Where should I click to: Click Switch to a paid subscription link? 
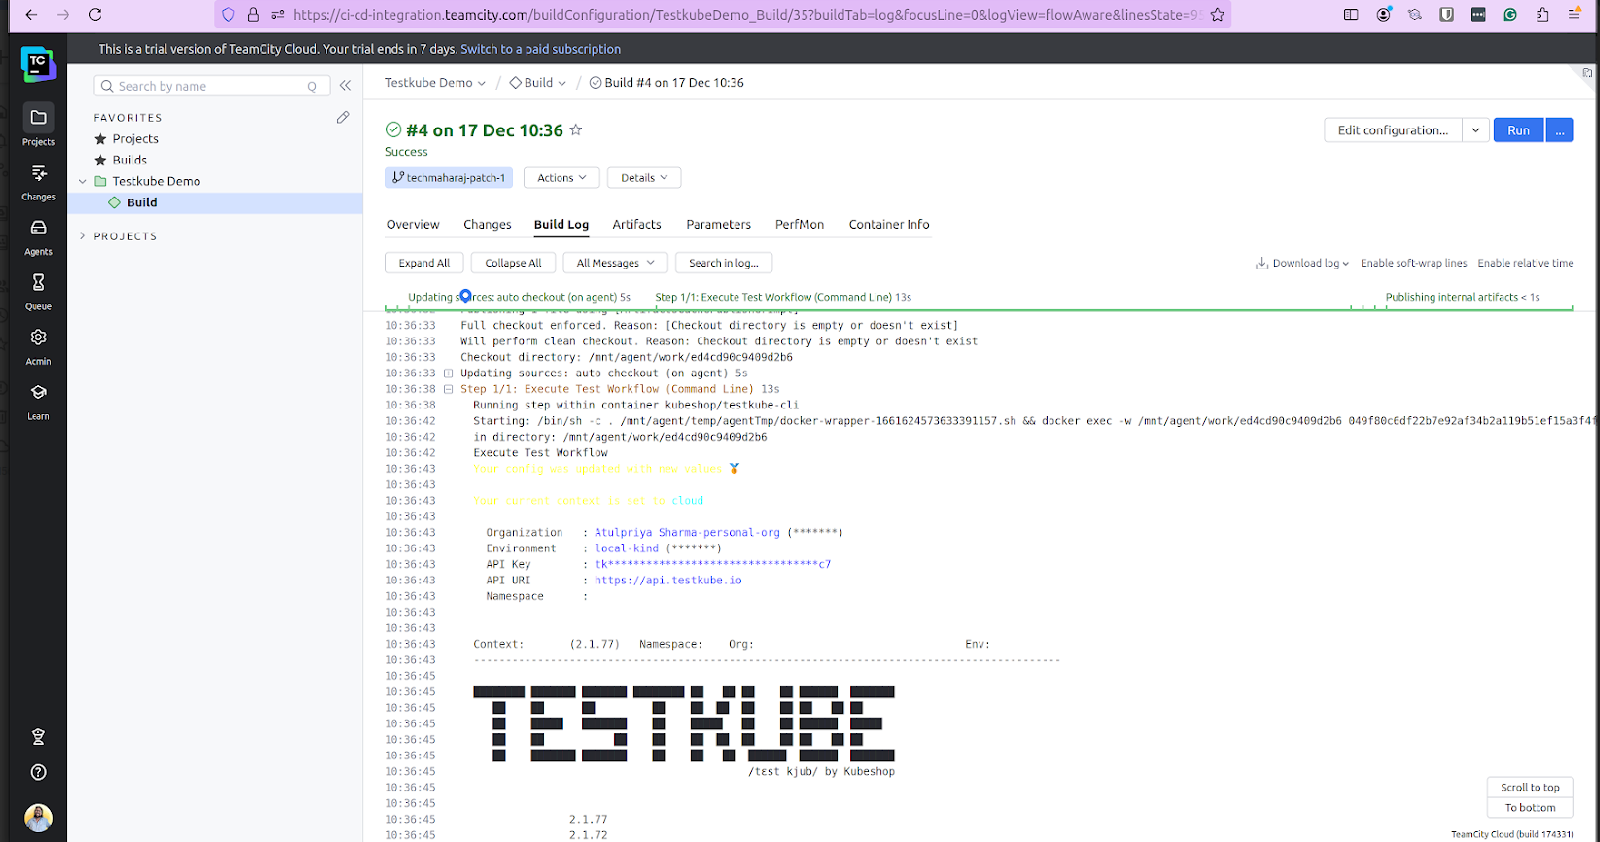pyautogui.click(x=541, y=49)
